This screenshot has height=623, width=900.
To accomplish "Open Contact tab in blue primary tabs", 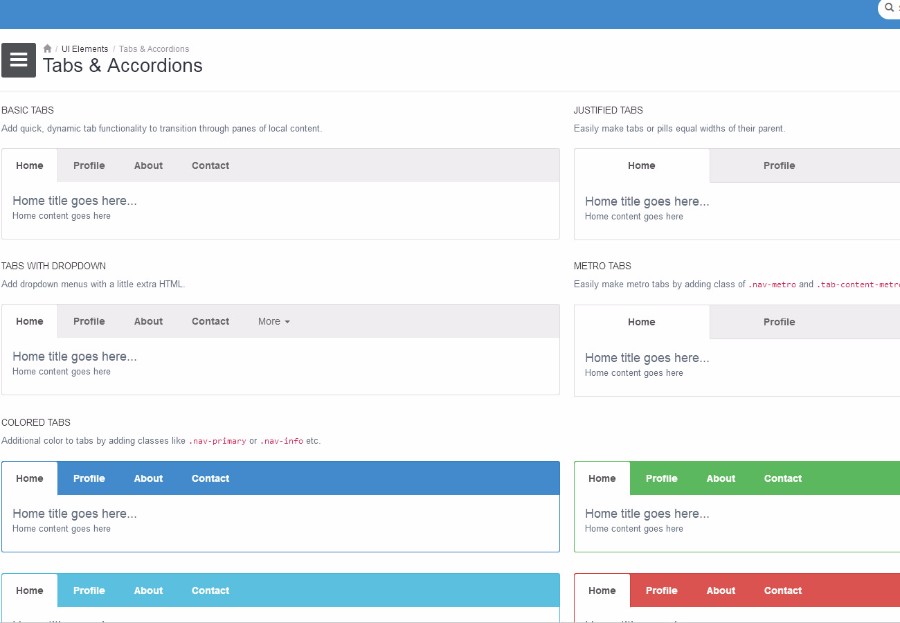I will coord(210,479).
